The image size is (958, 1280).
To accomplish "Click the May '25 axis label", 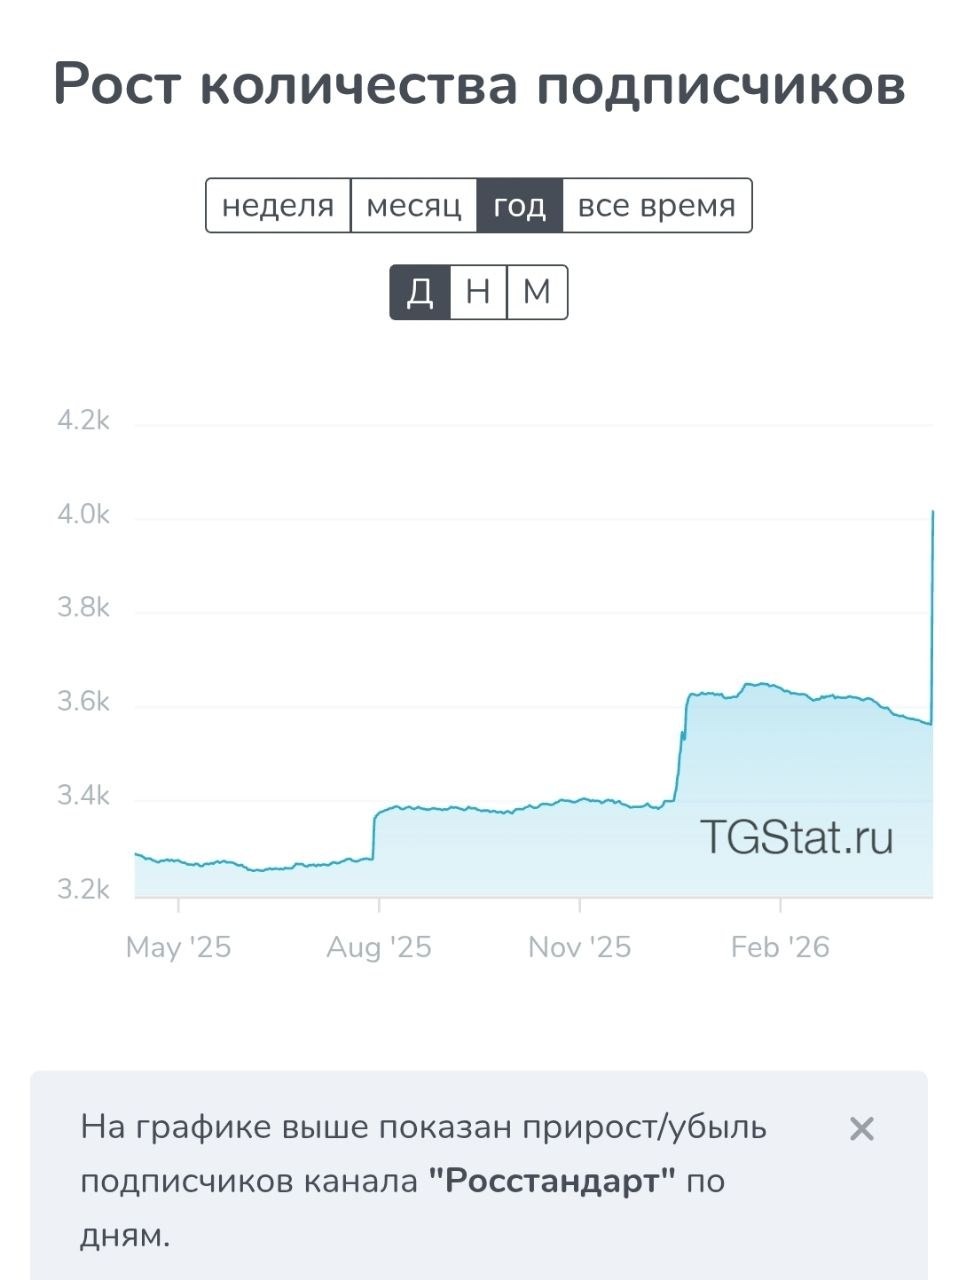I will [x=178, y=947].
